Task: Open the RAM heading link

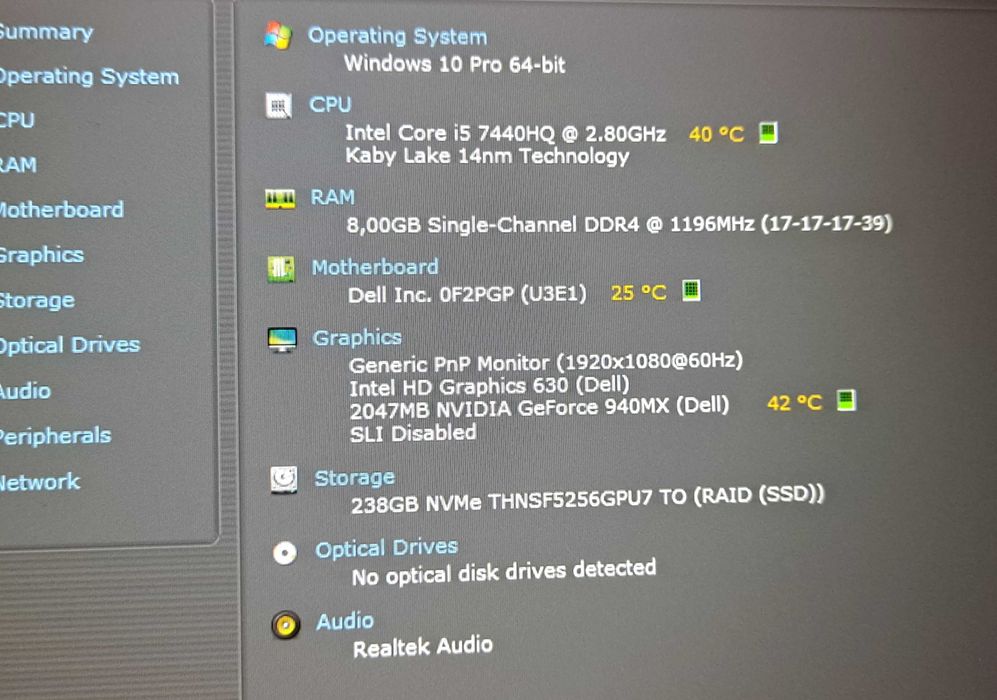Action: (x=333, y=197)
